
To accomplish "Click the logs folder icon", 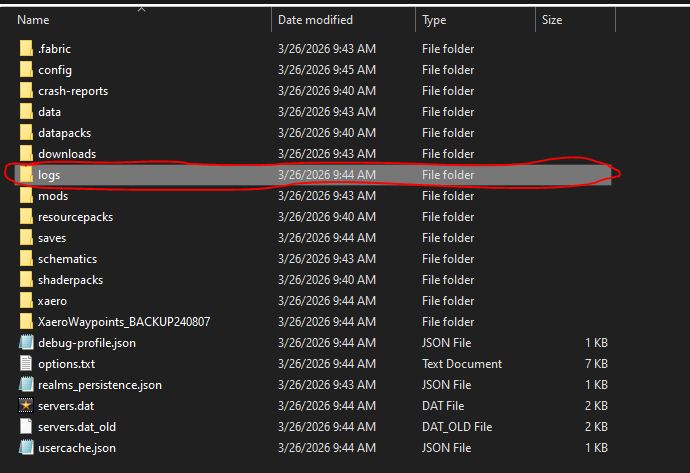I will (x=26, y=175).
